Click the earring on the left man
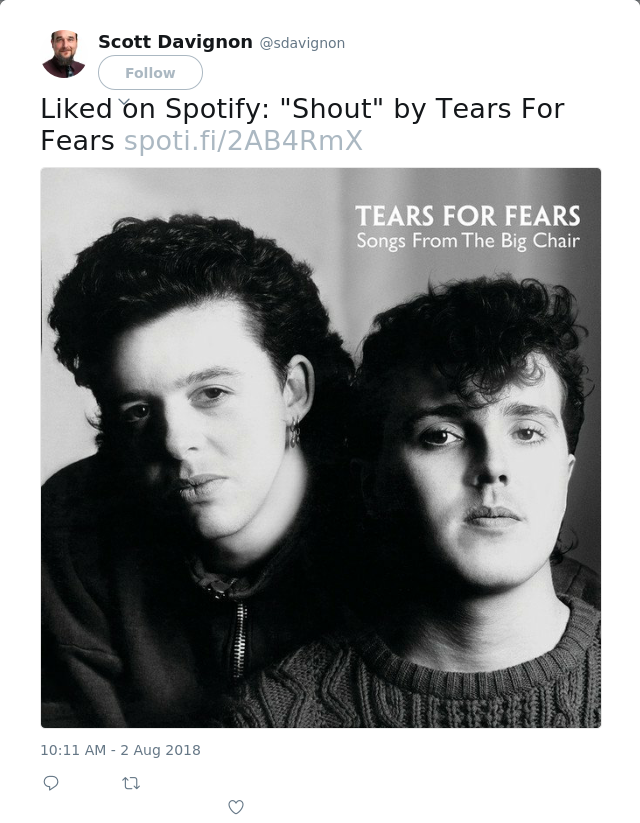The width and height of the screenshot is (640, 823). tap(295, 432)
